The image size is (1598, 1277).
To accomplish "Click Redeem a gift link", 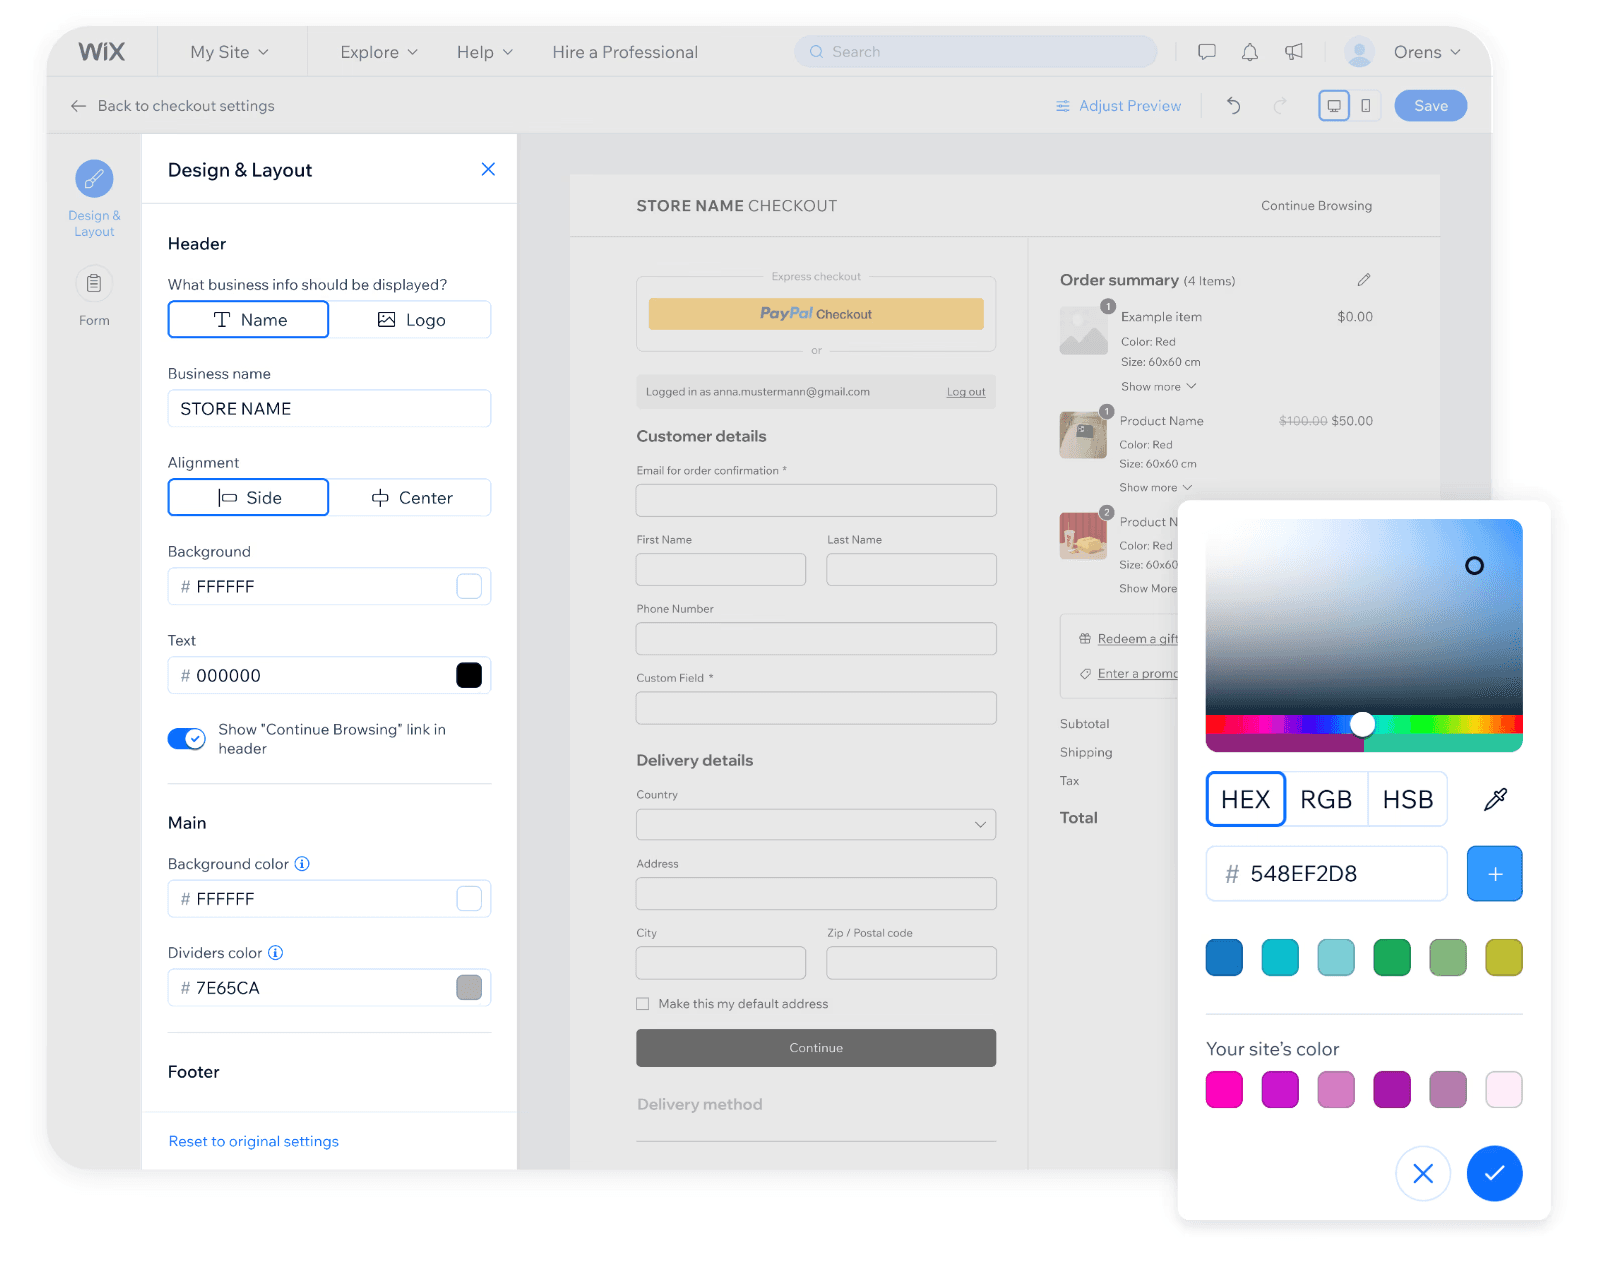I will [1137, 639].
